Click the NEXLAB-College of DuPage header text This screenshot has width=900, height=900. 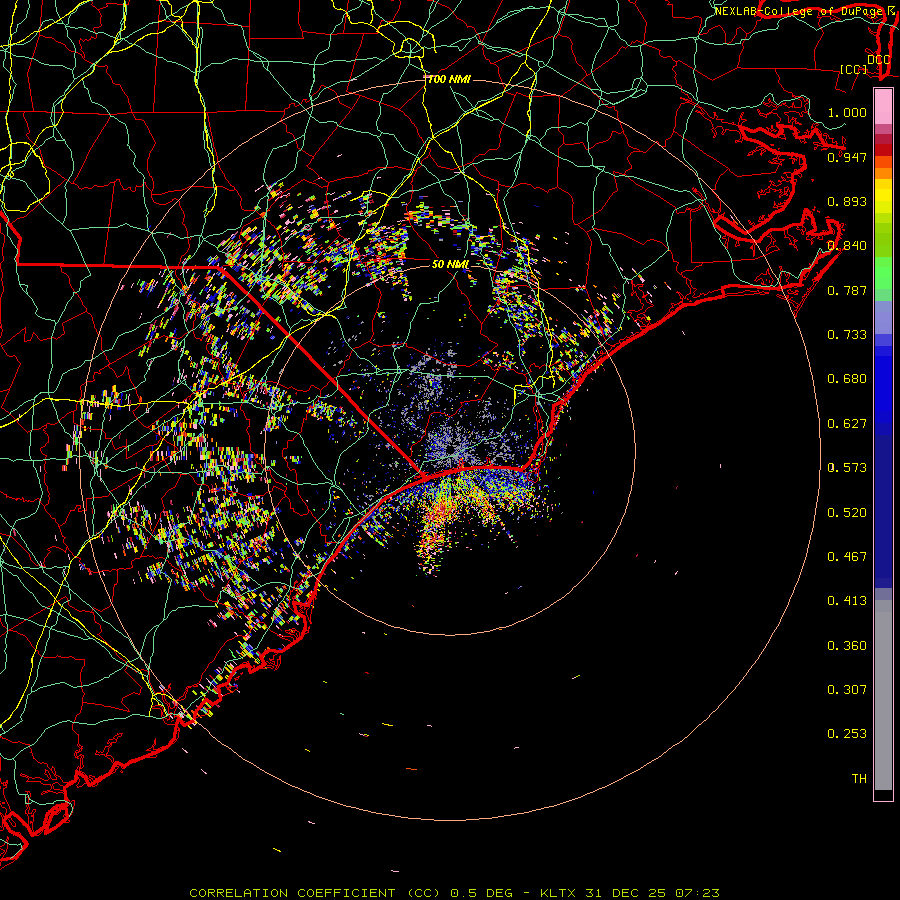pyautogui.click(x=801, y=11)
